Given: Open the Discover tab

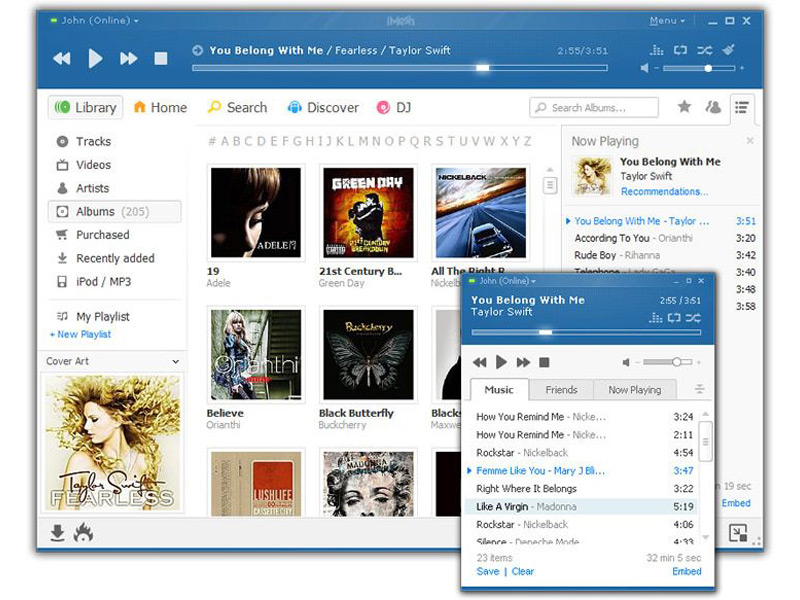Looking at the screenshot, I should pyautogui.click(x=323, y=108).
